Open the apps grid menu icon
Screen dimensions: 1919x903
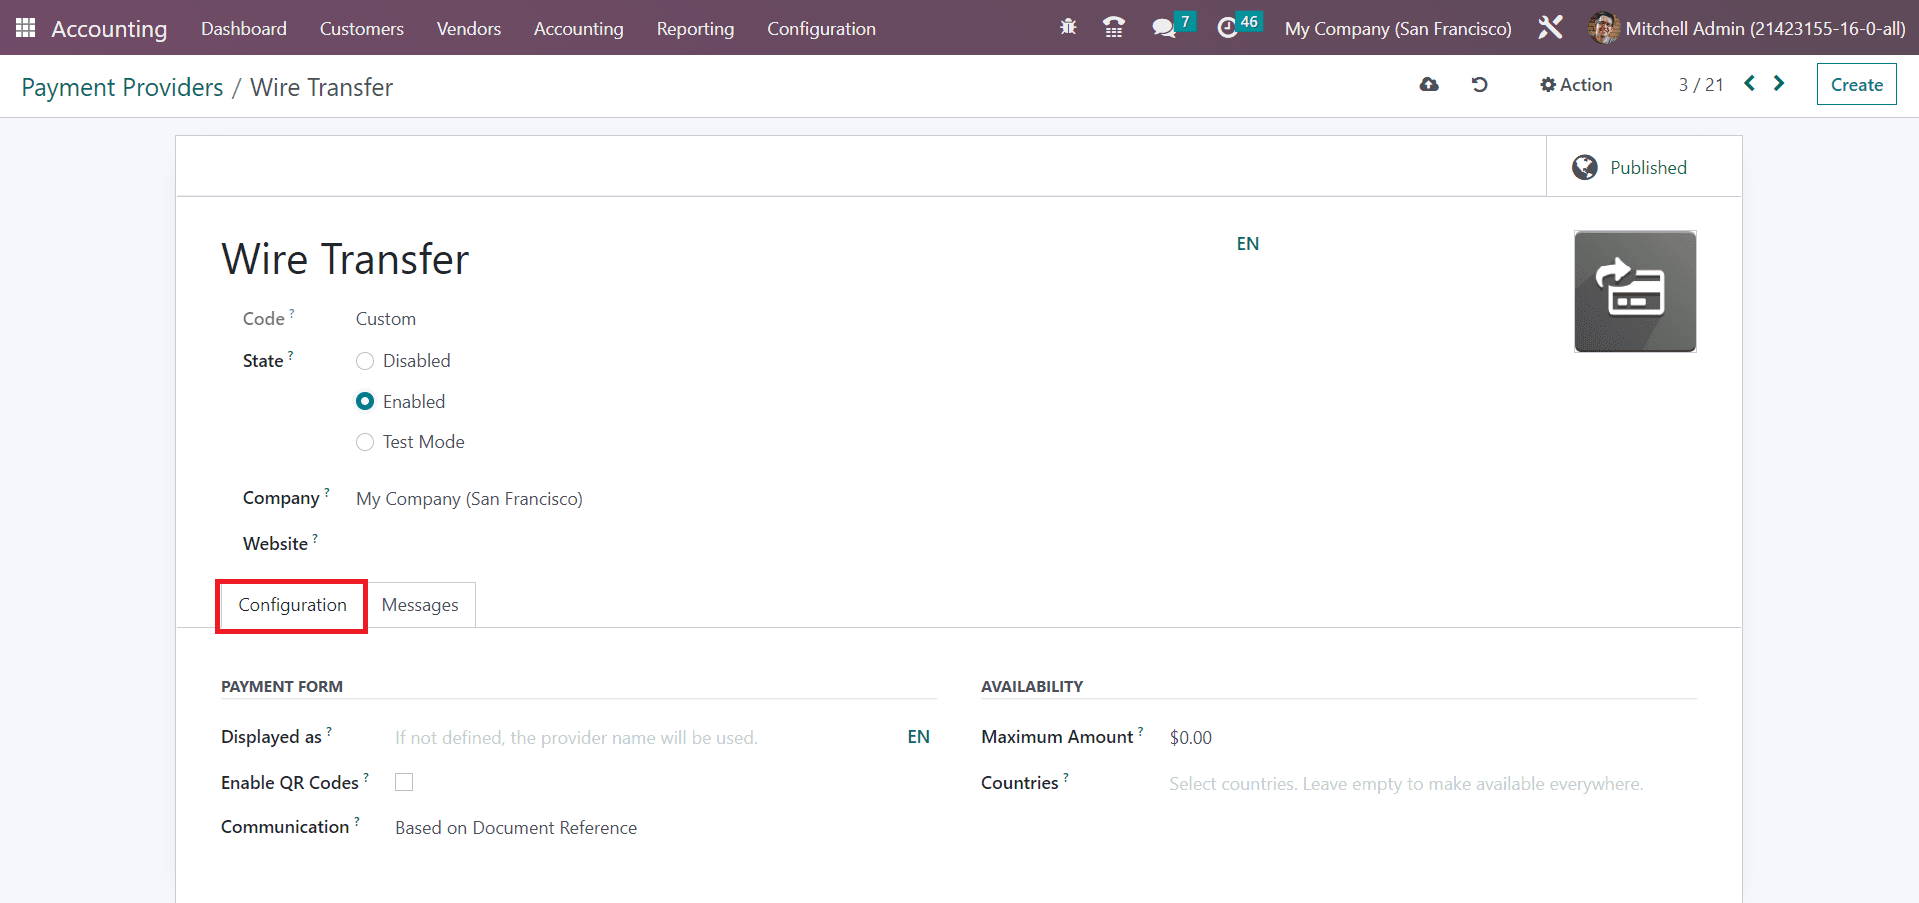[x=26, y=28]
